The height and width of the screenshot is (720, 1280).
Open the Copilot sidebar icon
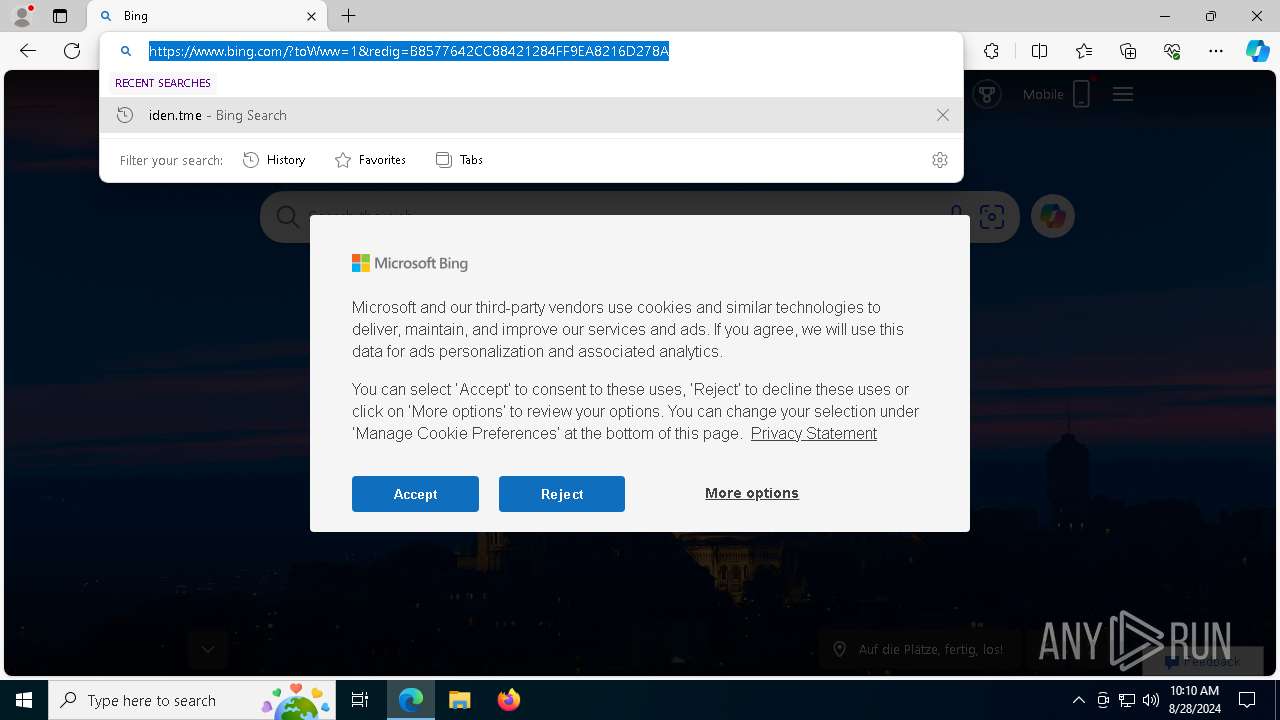(x=1258, y=51)
